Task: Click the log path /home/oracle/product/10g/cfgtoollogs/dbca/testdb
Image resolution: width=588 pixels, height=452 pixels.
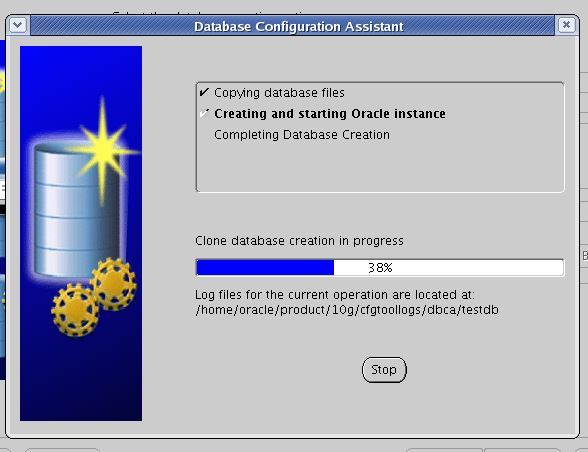Action: click(347, 310)
